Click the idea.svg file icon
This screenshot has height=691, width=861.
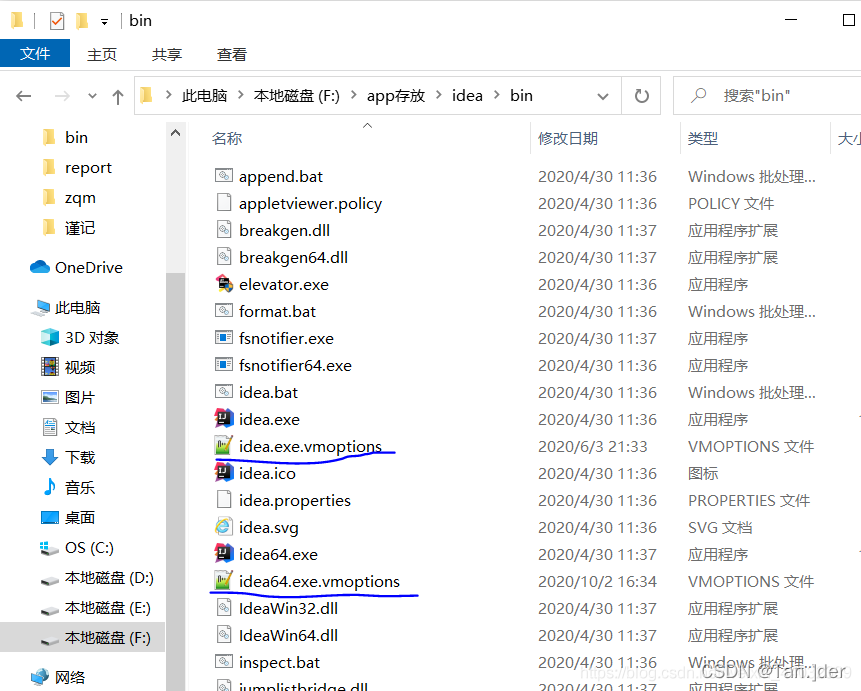[x=223, y=526]
